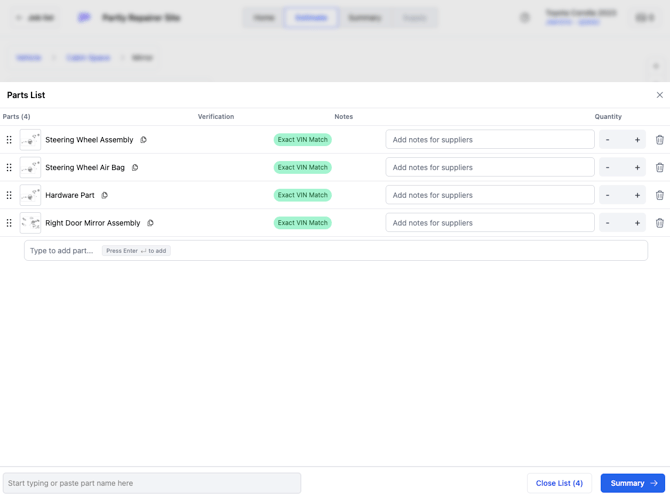The height and width of the screenshot is (497, 670).
Task: Click Exact VIN Match badge for Right Door Mirror Assembly
Action: pos(303,223)
